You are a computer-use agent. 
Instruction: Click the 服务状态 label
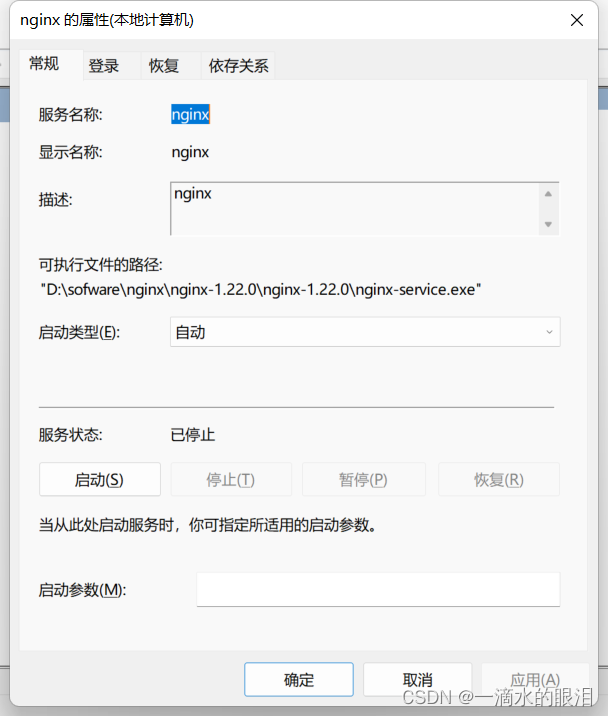70,435
